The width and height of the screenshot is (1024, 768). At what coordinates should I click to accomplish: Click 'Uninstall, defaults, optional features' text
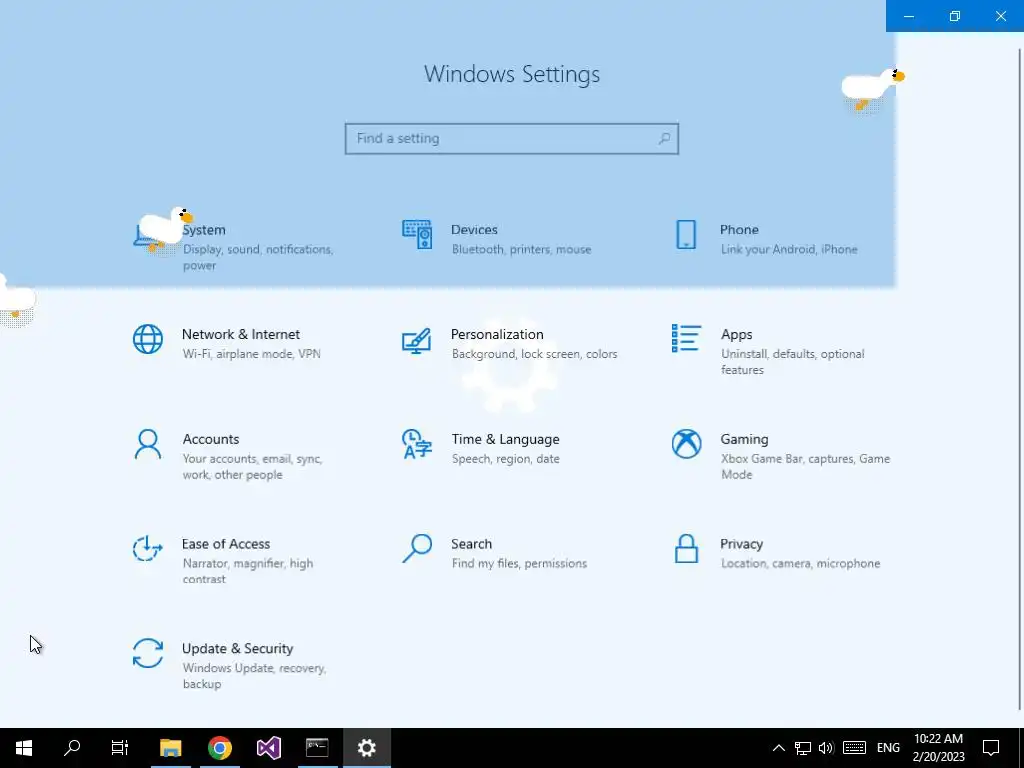[792, 362]
